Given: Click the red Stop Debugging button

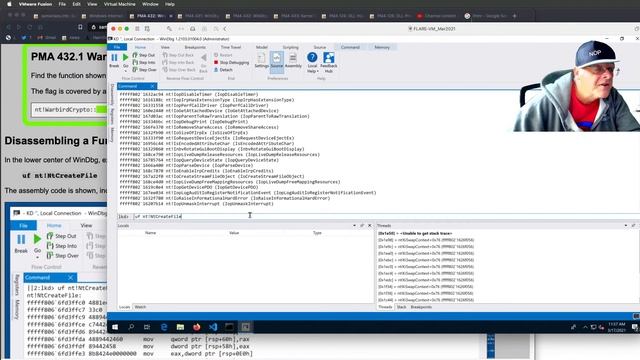Looking at the screenshot, I should tap(231, 62).
